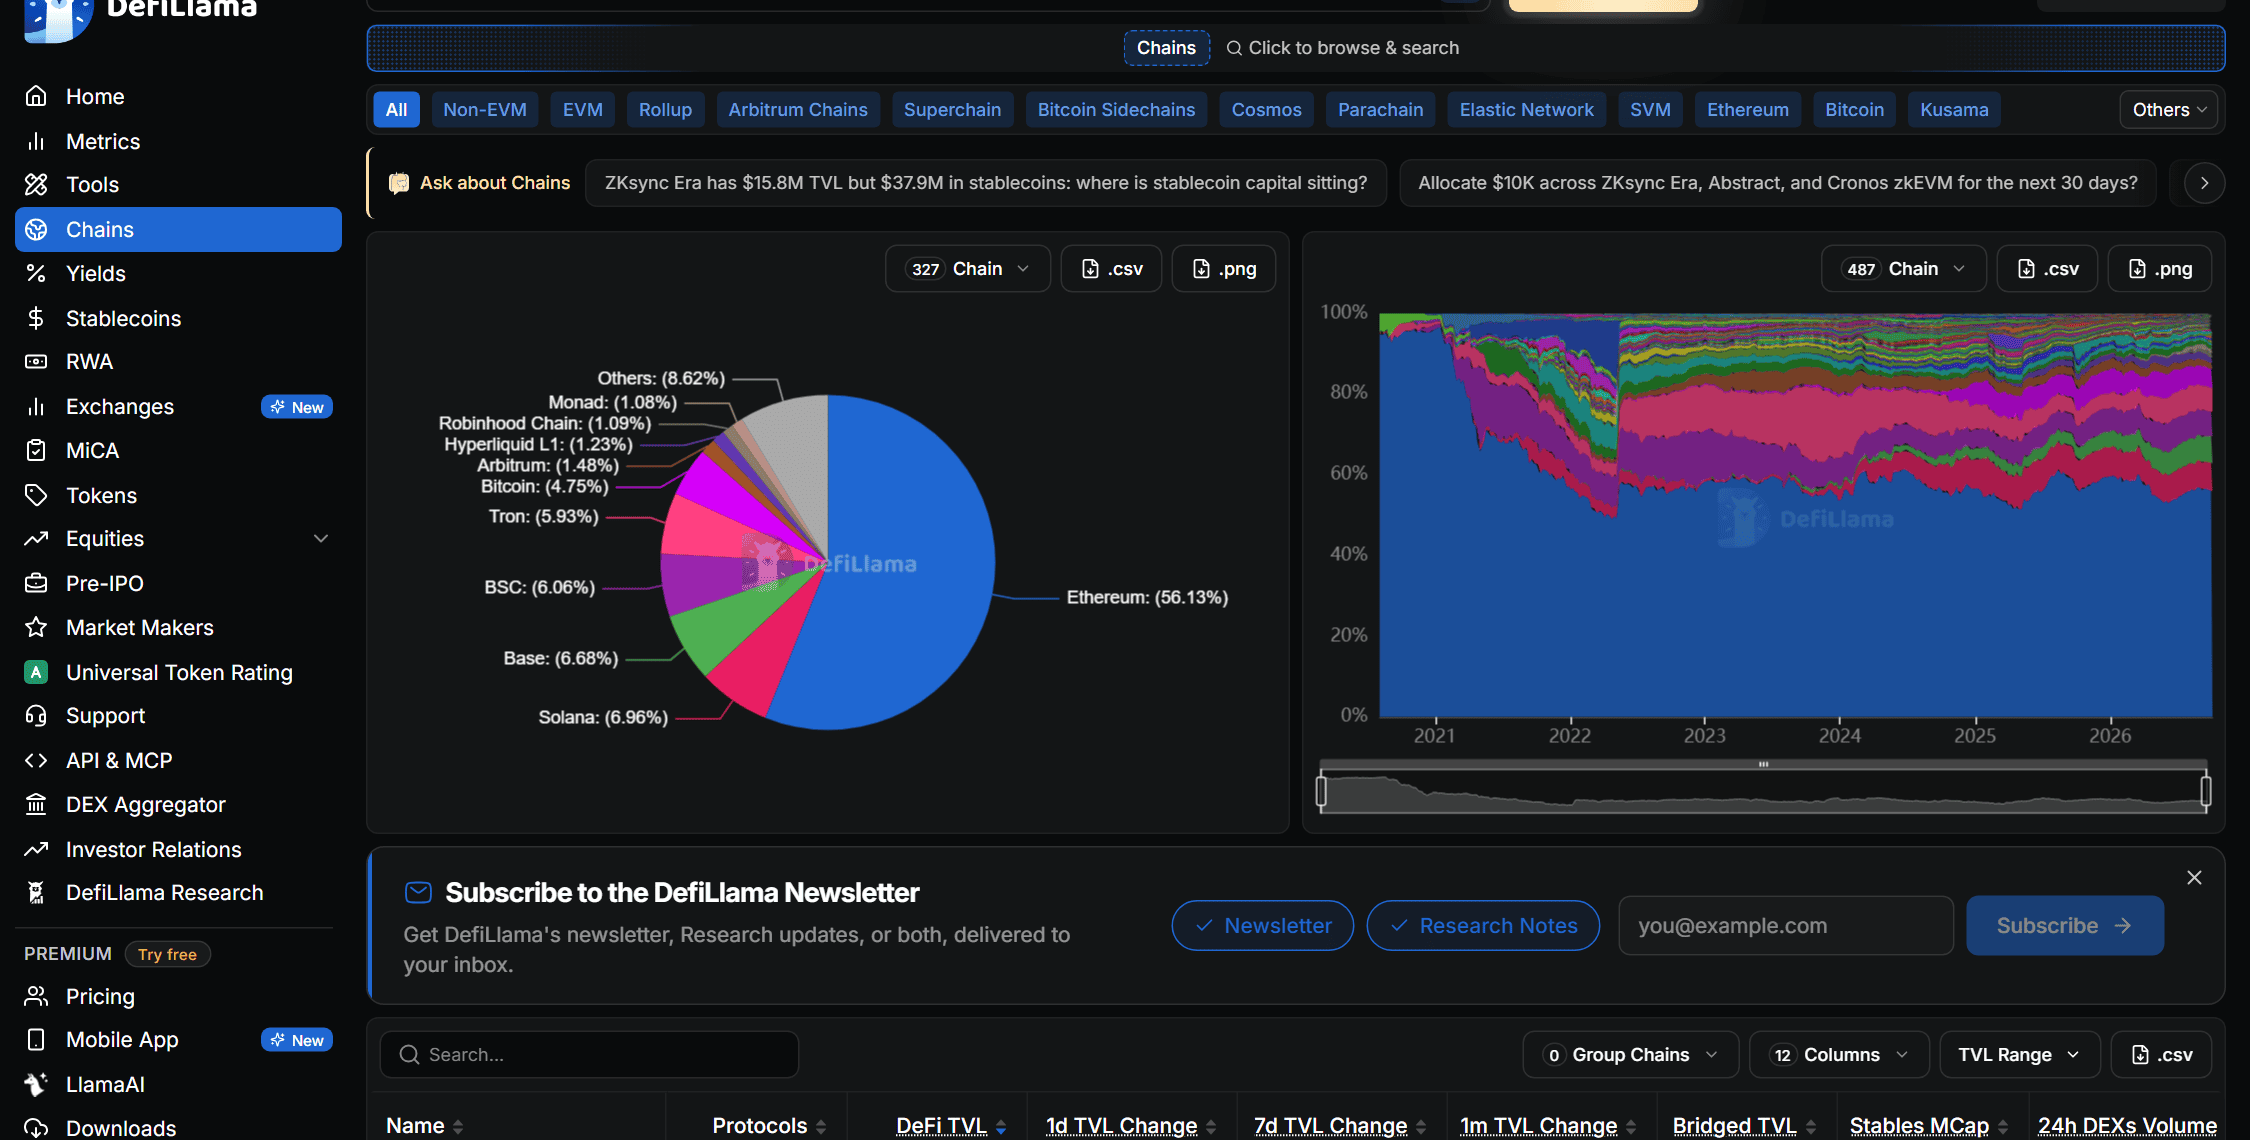Click the Subscribe button
This screenshot has height=1140, width=2250.
pos(2065,925)
